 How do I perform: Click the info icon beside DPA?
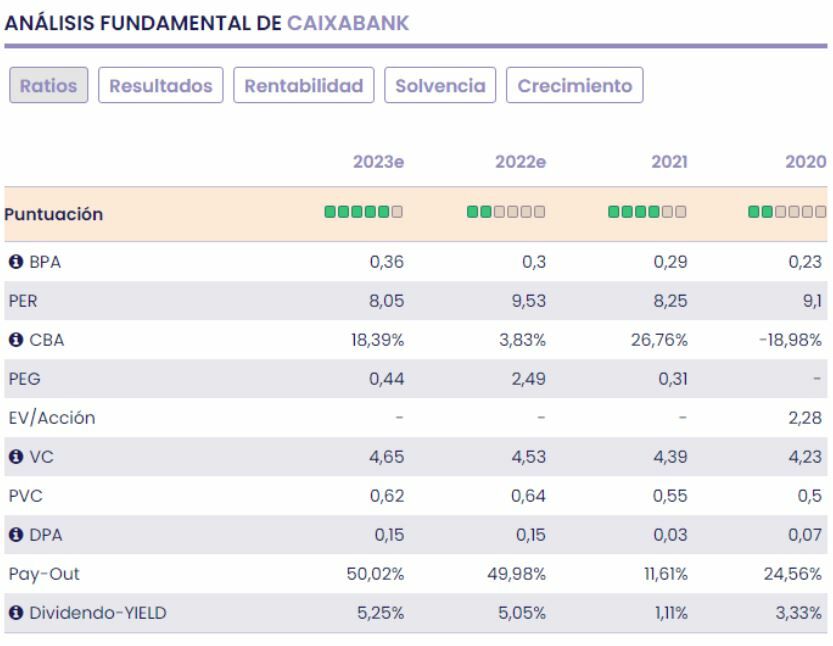coord(15,535)
